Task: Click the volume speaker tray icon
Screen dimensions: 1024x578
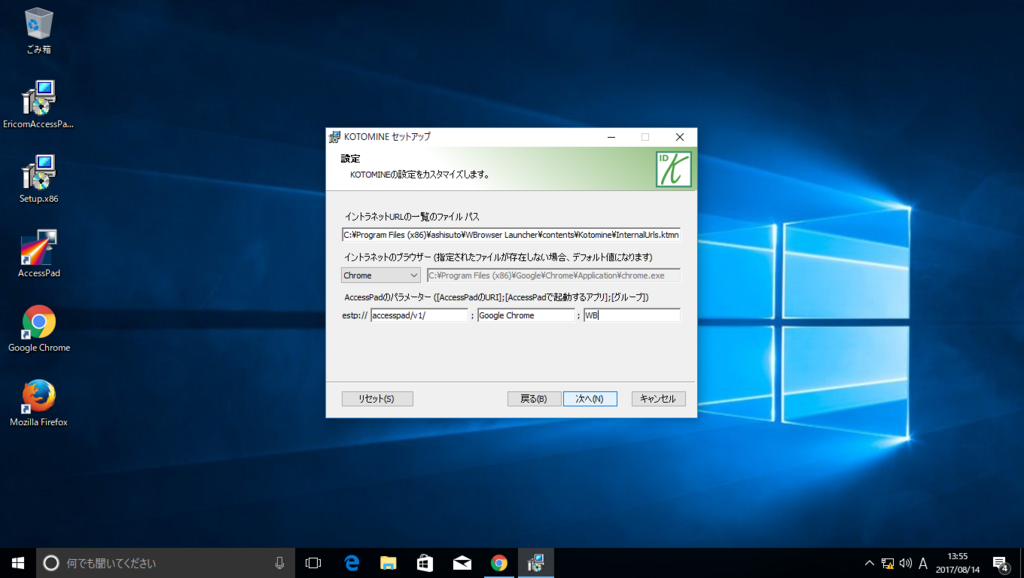Action: (x=905, y=563)
